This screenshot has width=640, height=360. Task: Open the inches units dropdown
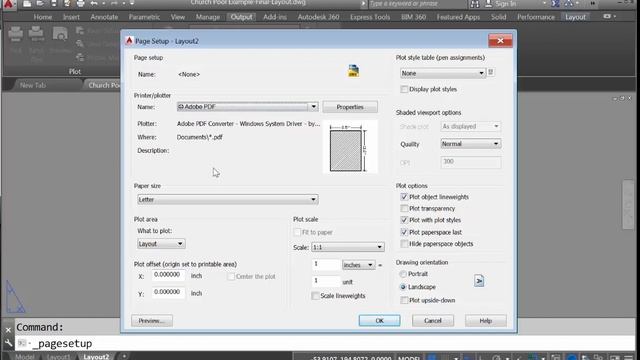coord(358,265)
